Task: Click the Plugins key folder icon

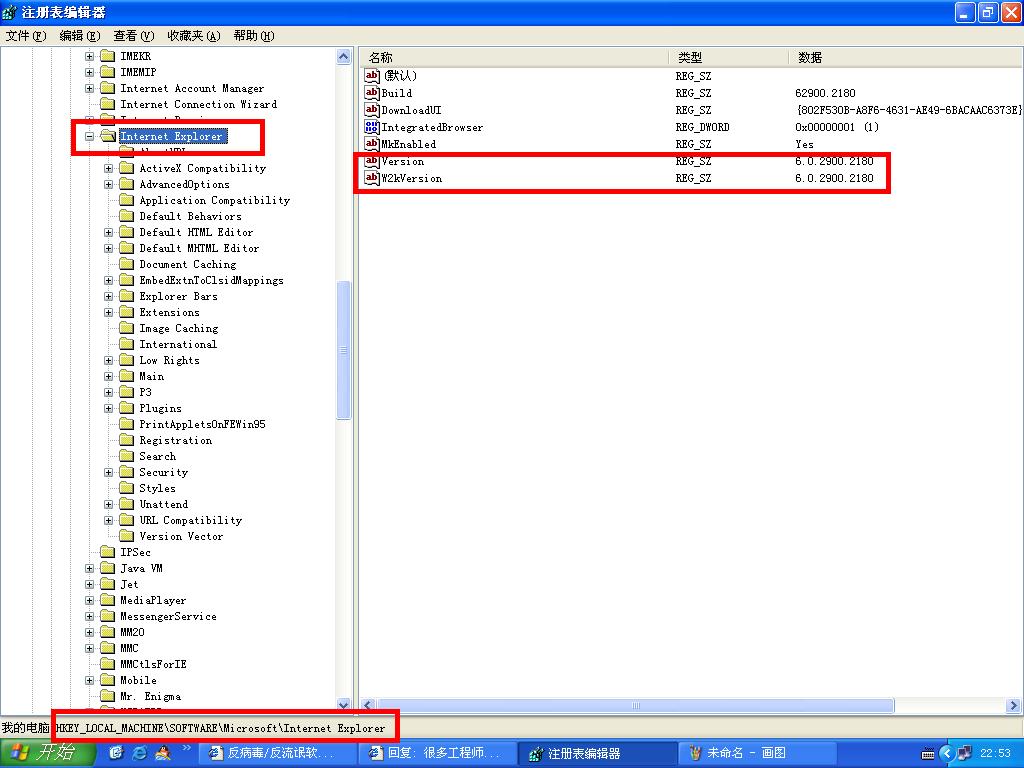Action: [x=127, y=408]
